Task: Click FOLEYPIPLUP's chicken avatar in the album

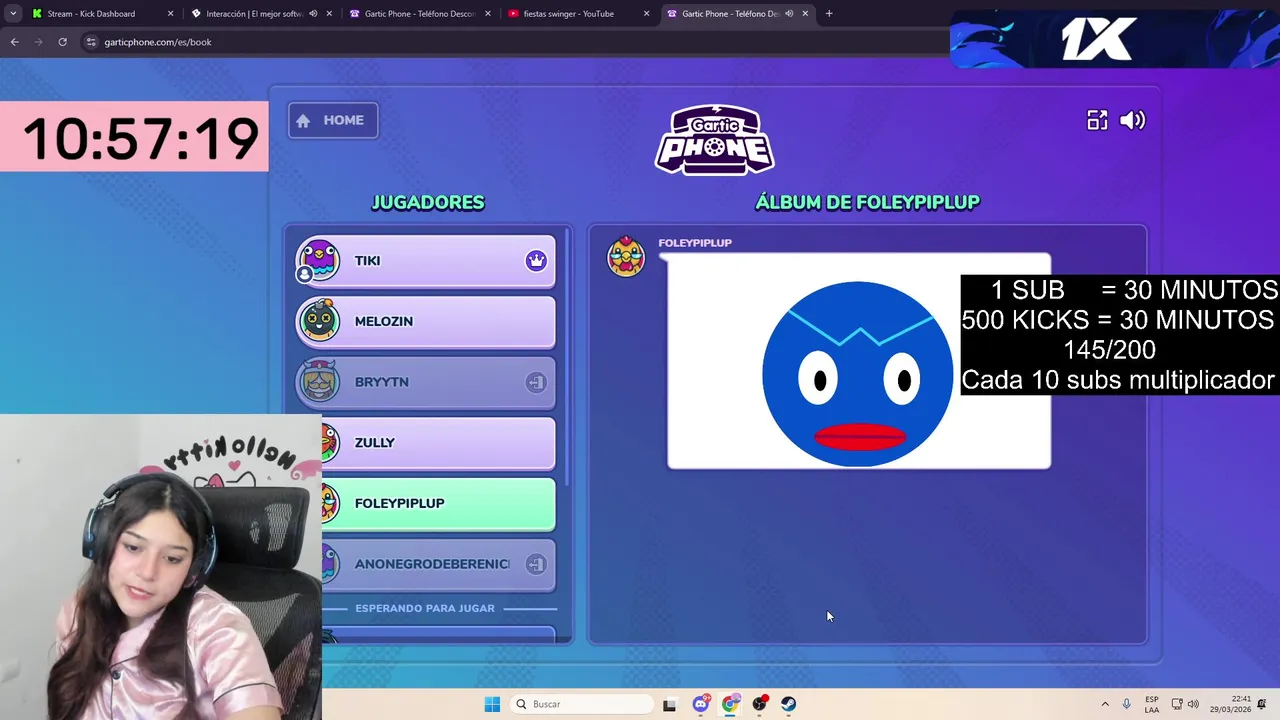Action: point(626,256)
